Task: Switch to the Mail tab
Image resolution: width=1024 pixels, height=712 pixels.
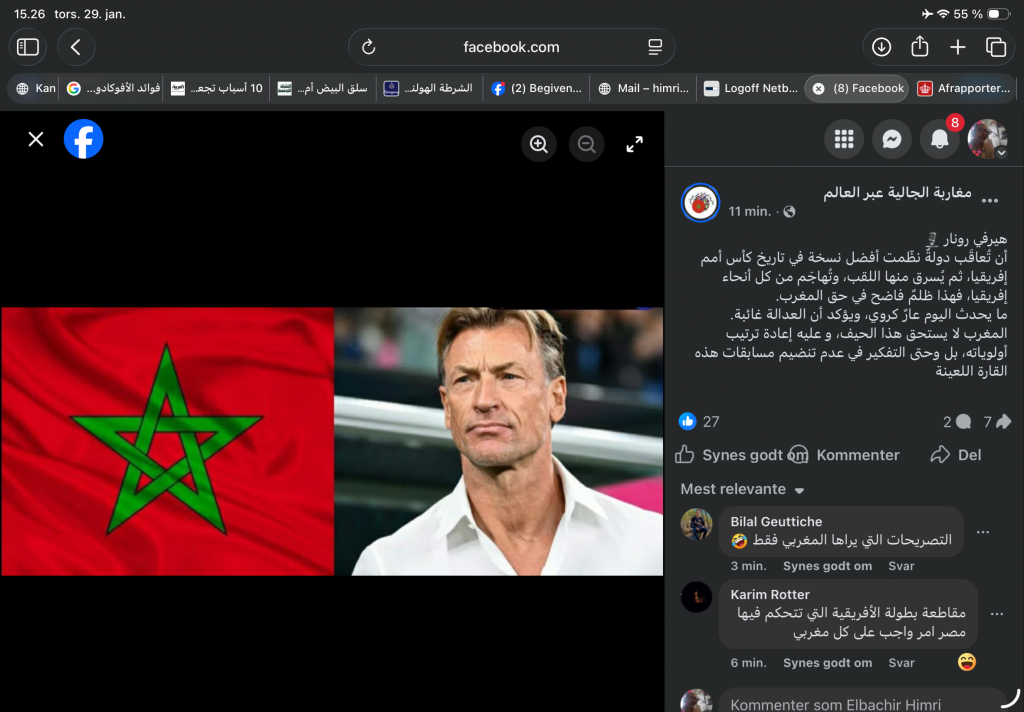Action: (x=642, y=88)
